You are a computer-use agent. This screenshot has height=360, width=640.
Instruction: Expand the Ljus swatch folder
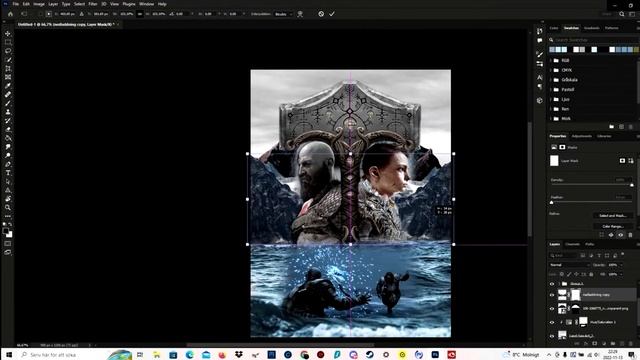pyautogui.click(x=551, y=99)
